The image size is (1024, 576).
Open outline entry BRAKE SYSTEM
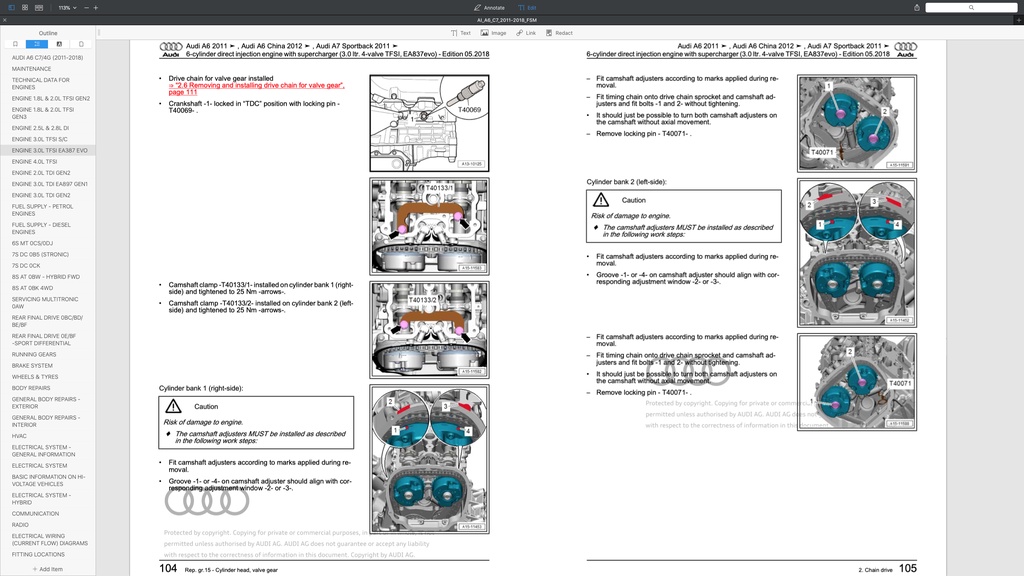click(x=31, y=366)
